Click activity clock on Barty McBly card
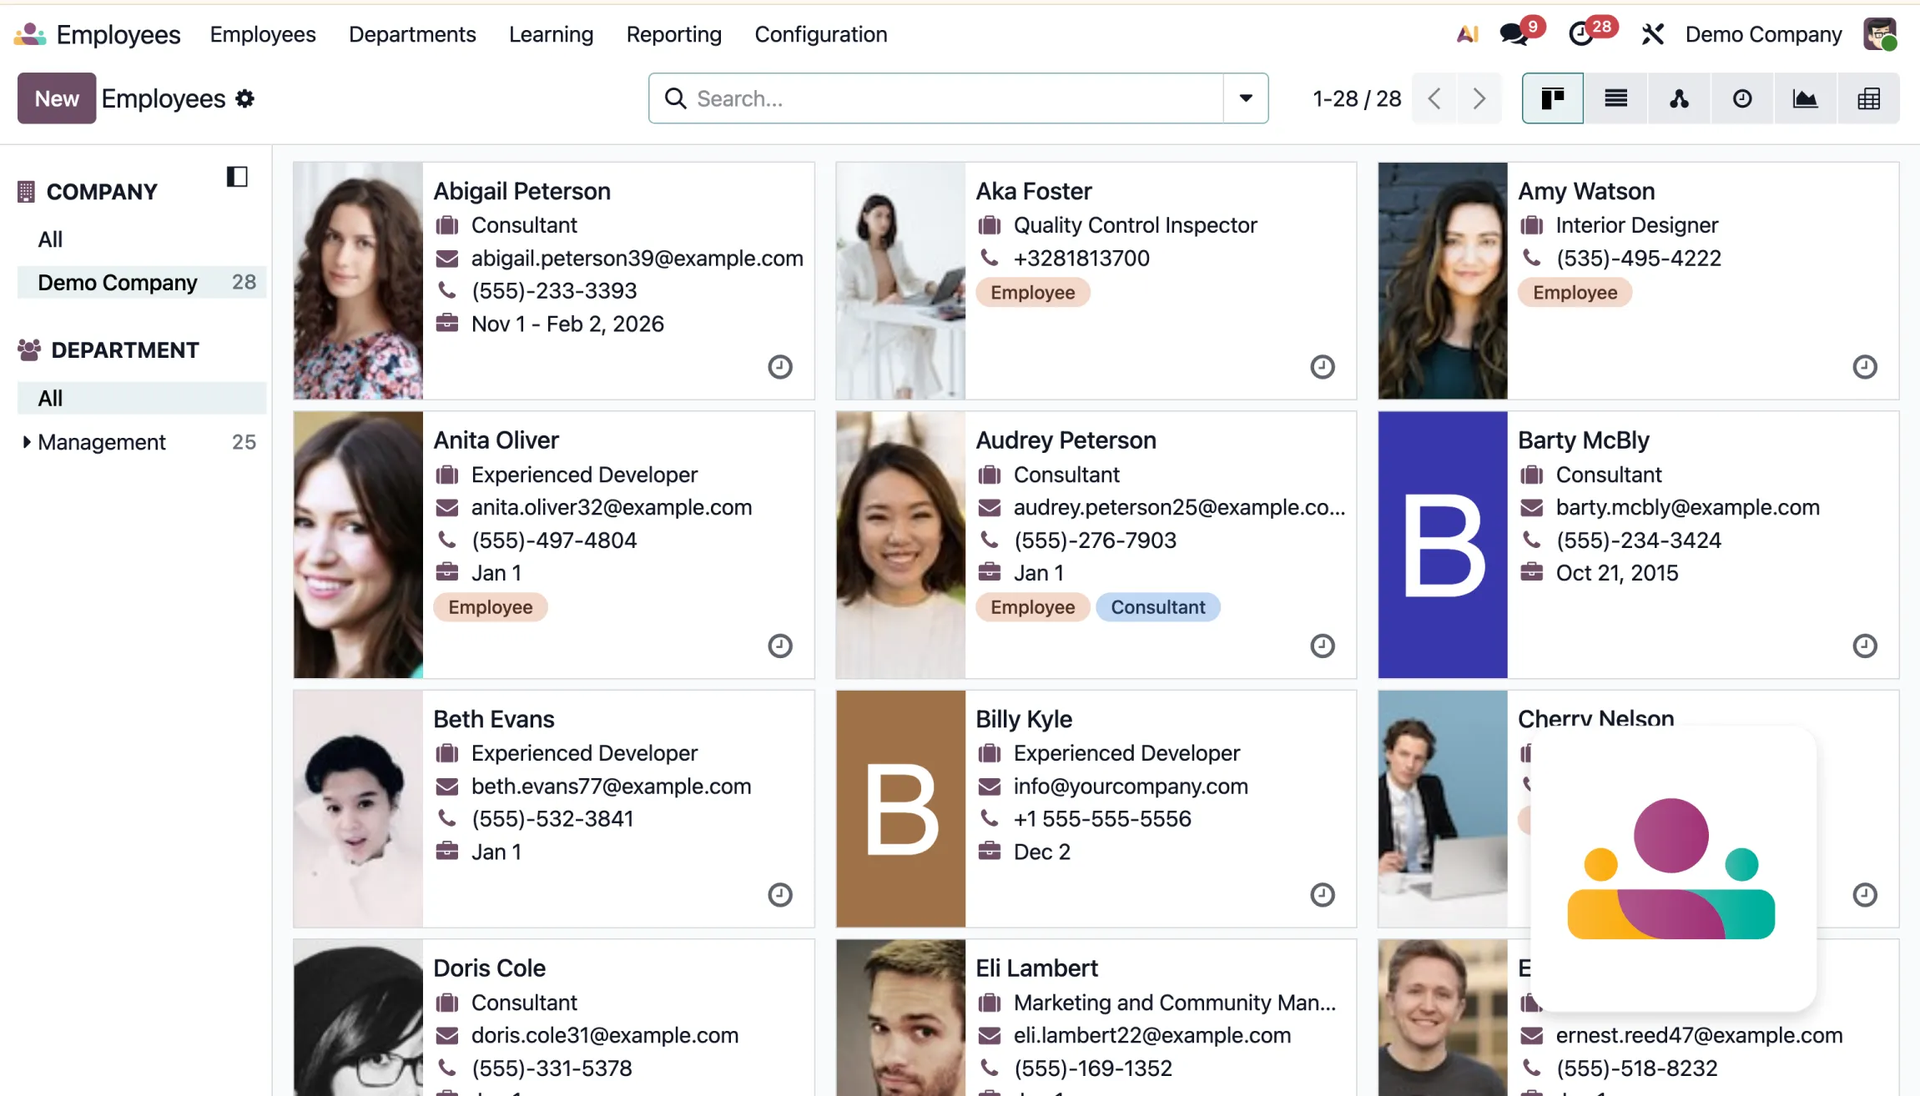 (x=1864, y=646)
